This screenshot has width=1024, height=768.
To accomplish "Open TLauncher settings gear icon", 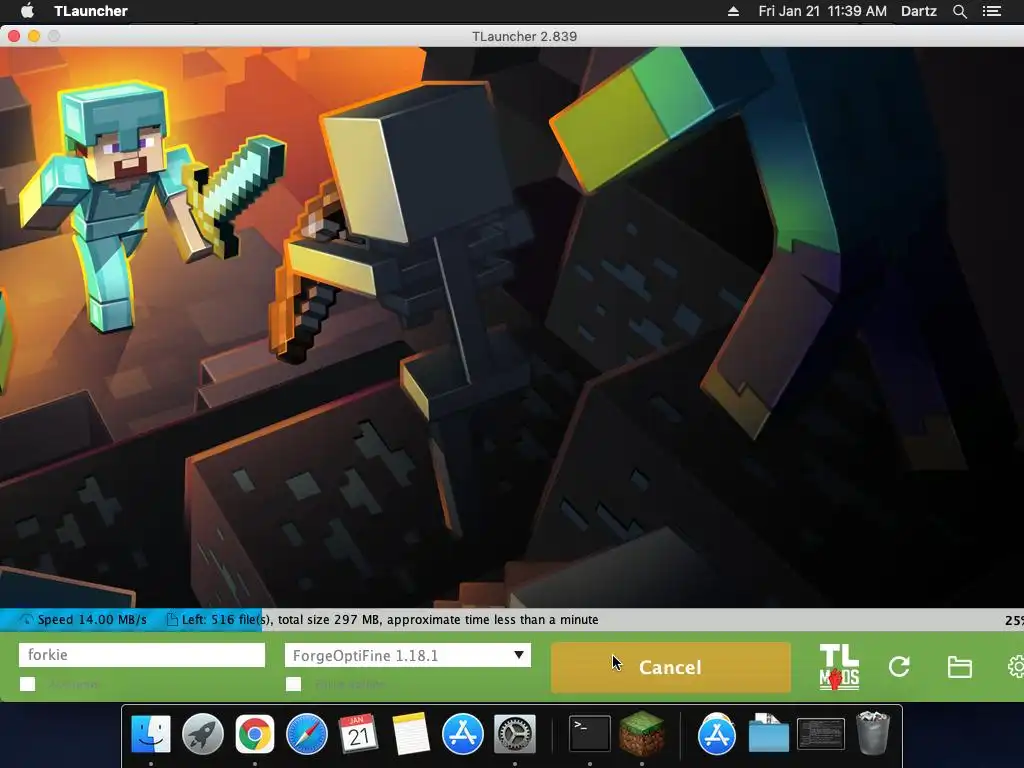I will coord(1016,667).
